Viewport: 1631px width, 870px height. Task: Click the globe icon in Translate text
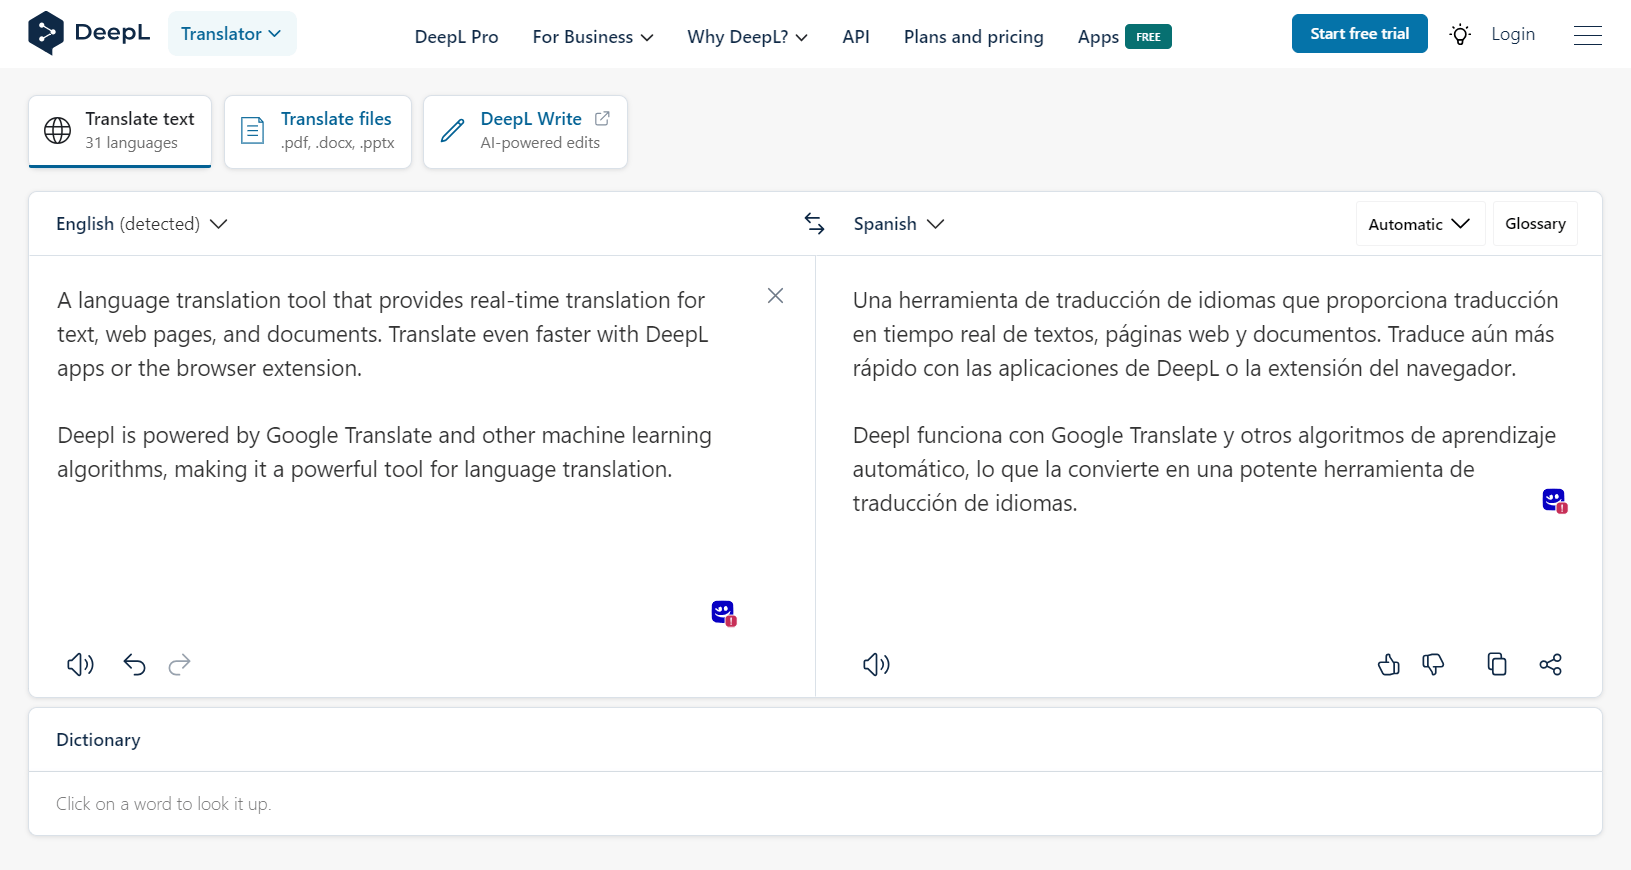(58, 131)
